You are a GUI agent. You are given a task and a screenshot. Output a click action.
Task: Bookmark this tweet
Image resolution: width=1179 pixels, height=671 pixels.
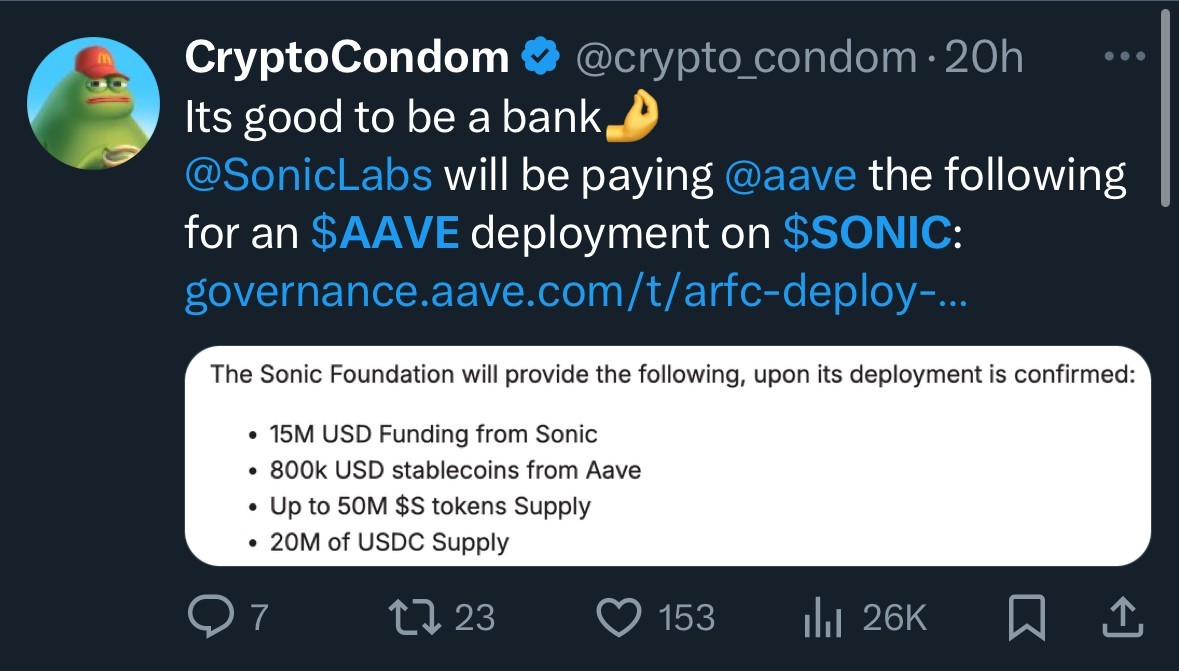[x=1026, y=617]
